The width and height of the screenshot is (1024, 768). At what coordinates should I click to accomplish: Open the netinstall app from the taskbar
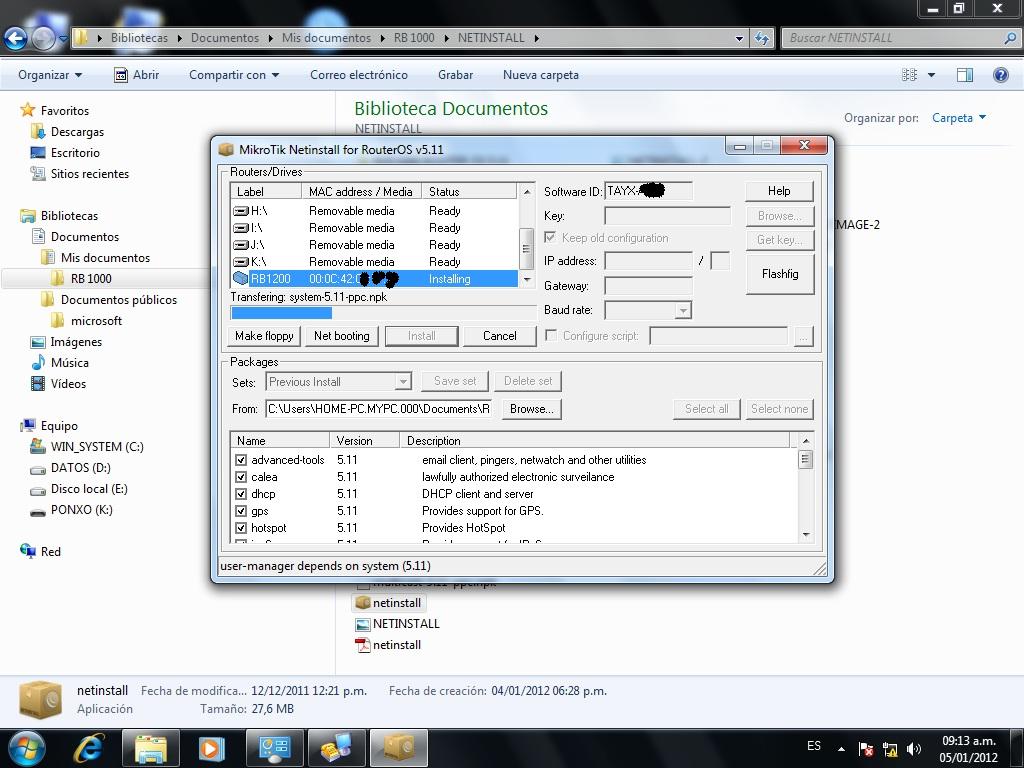point(398,747)
